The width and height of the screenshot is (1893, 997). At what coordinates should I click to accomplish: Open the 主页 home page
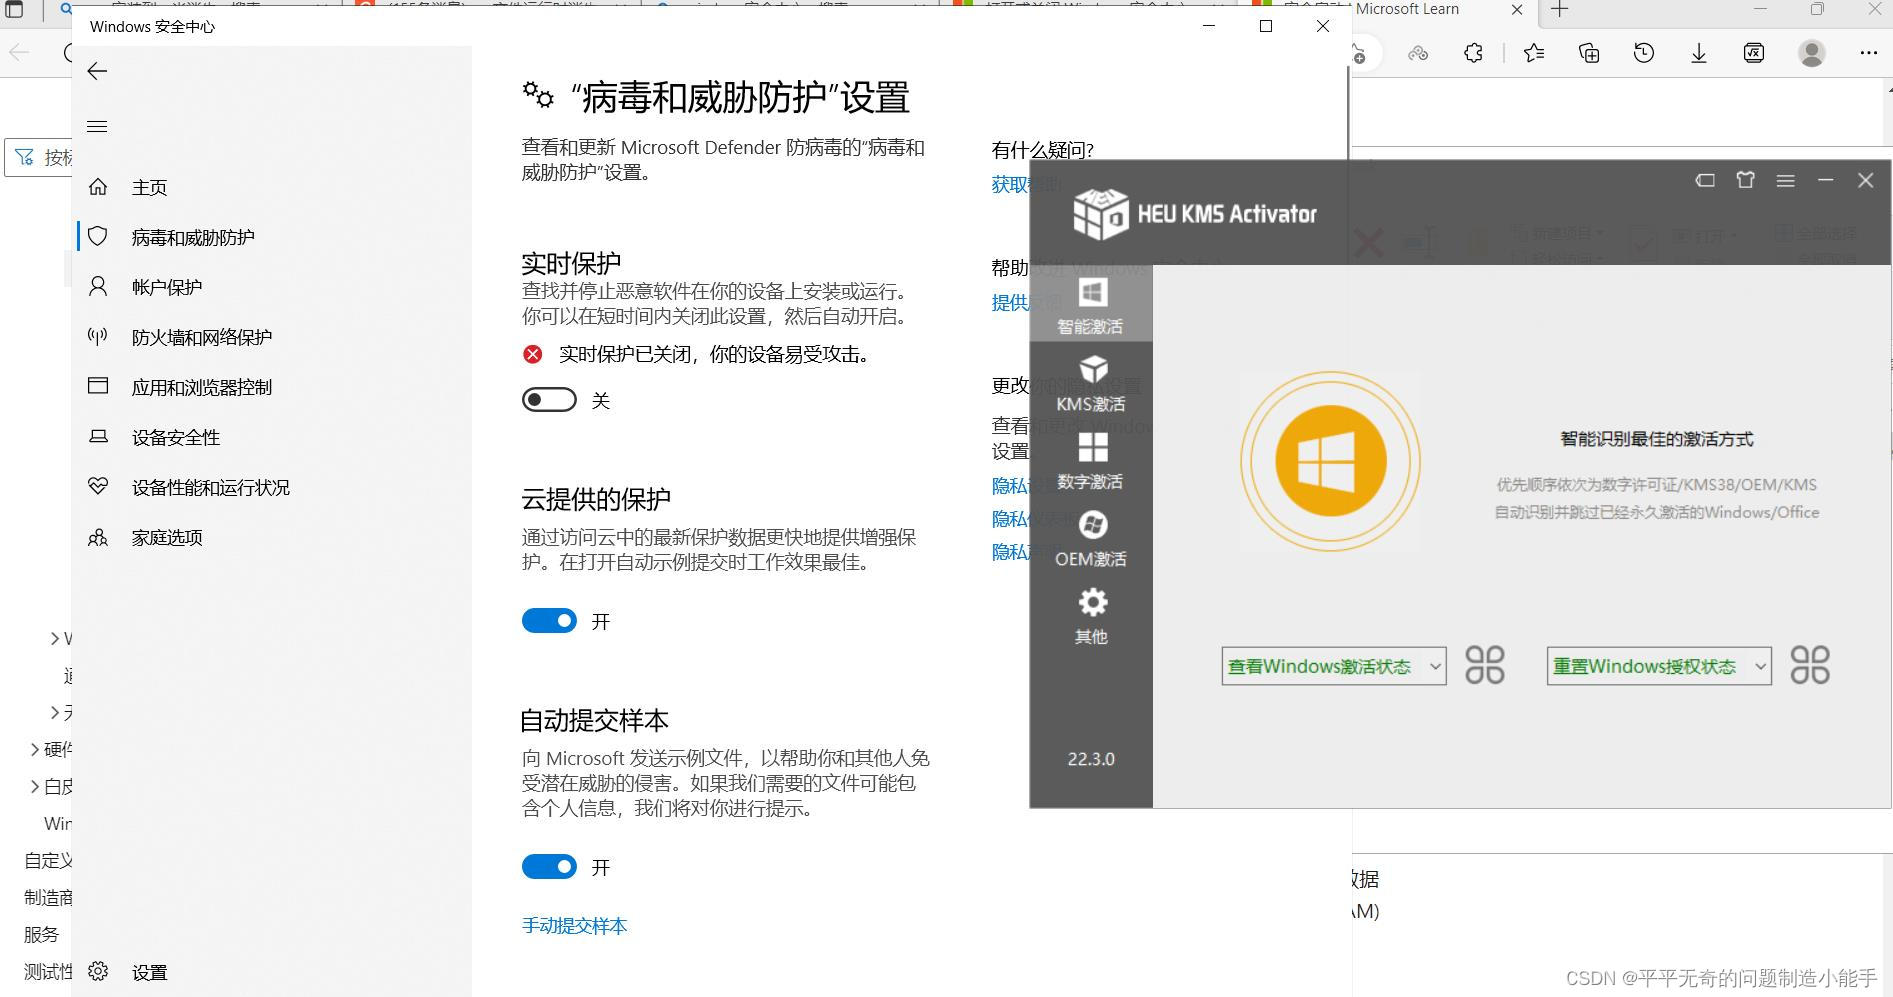point(149,187)
